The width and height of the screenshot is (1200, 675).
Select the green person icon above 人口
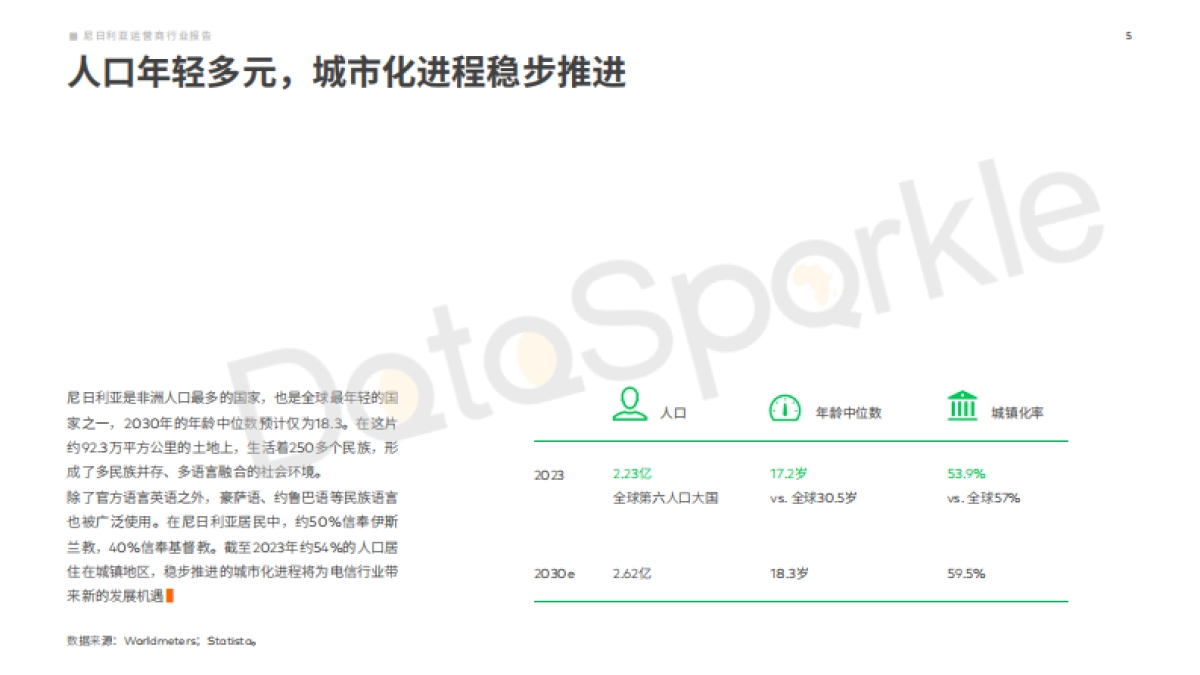click(x=628, y=405)
